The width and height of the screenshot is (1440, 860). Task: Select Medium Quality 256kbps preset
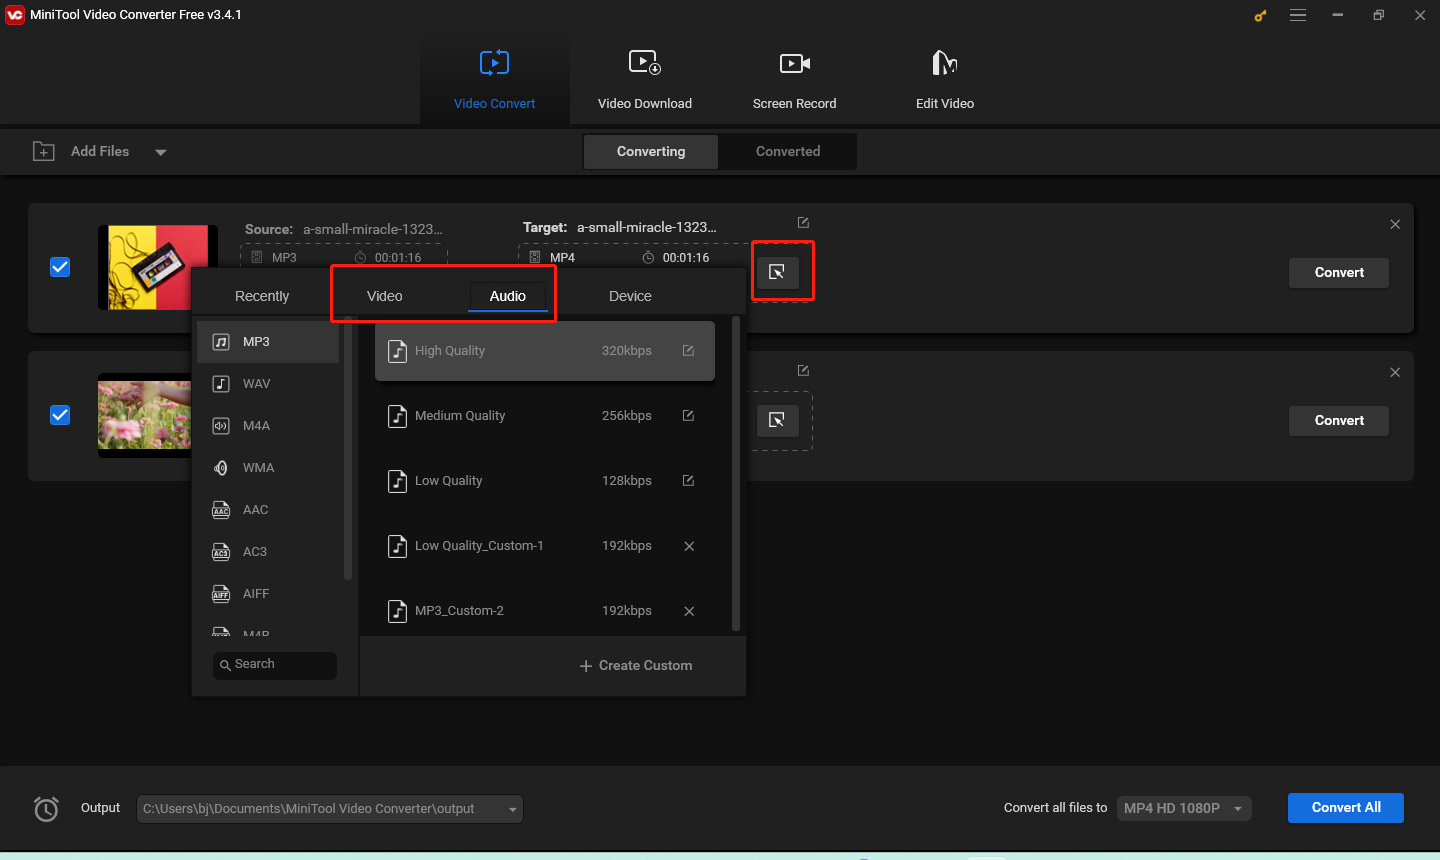pyautogui.click(x=545, y=416)
